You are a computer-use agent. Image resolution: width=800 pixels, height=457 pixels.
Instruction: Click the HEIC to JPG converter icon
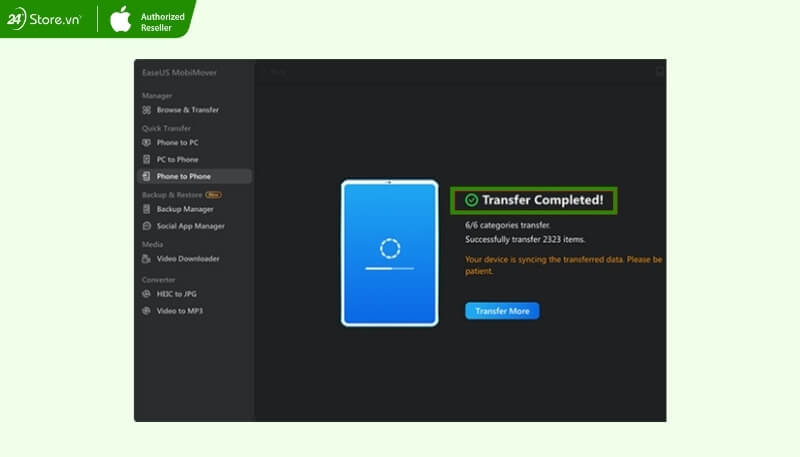[147, 294]
